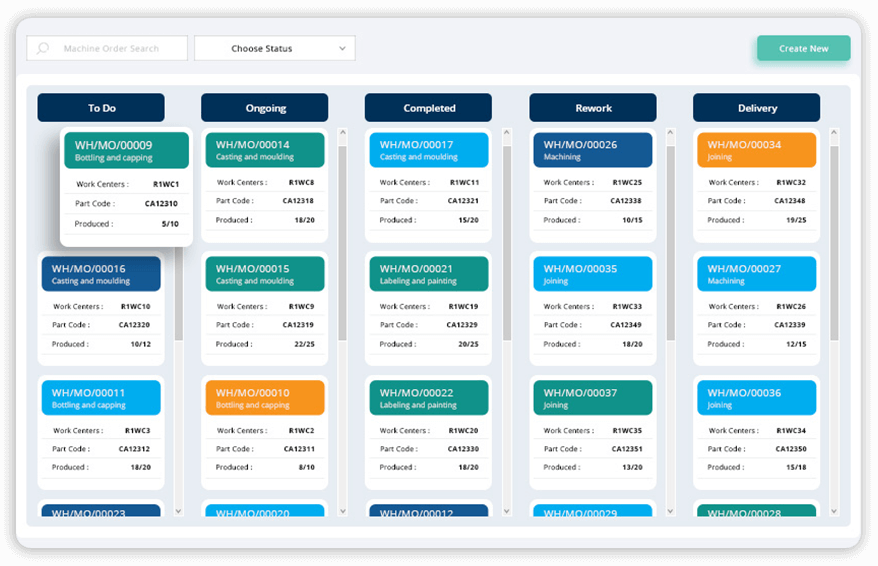Image resolution: width=878 pixels, height=566 pixels.
Task: Open order card WH/MO/00009
Action: click(x=126, y=150)
